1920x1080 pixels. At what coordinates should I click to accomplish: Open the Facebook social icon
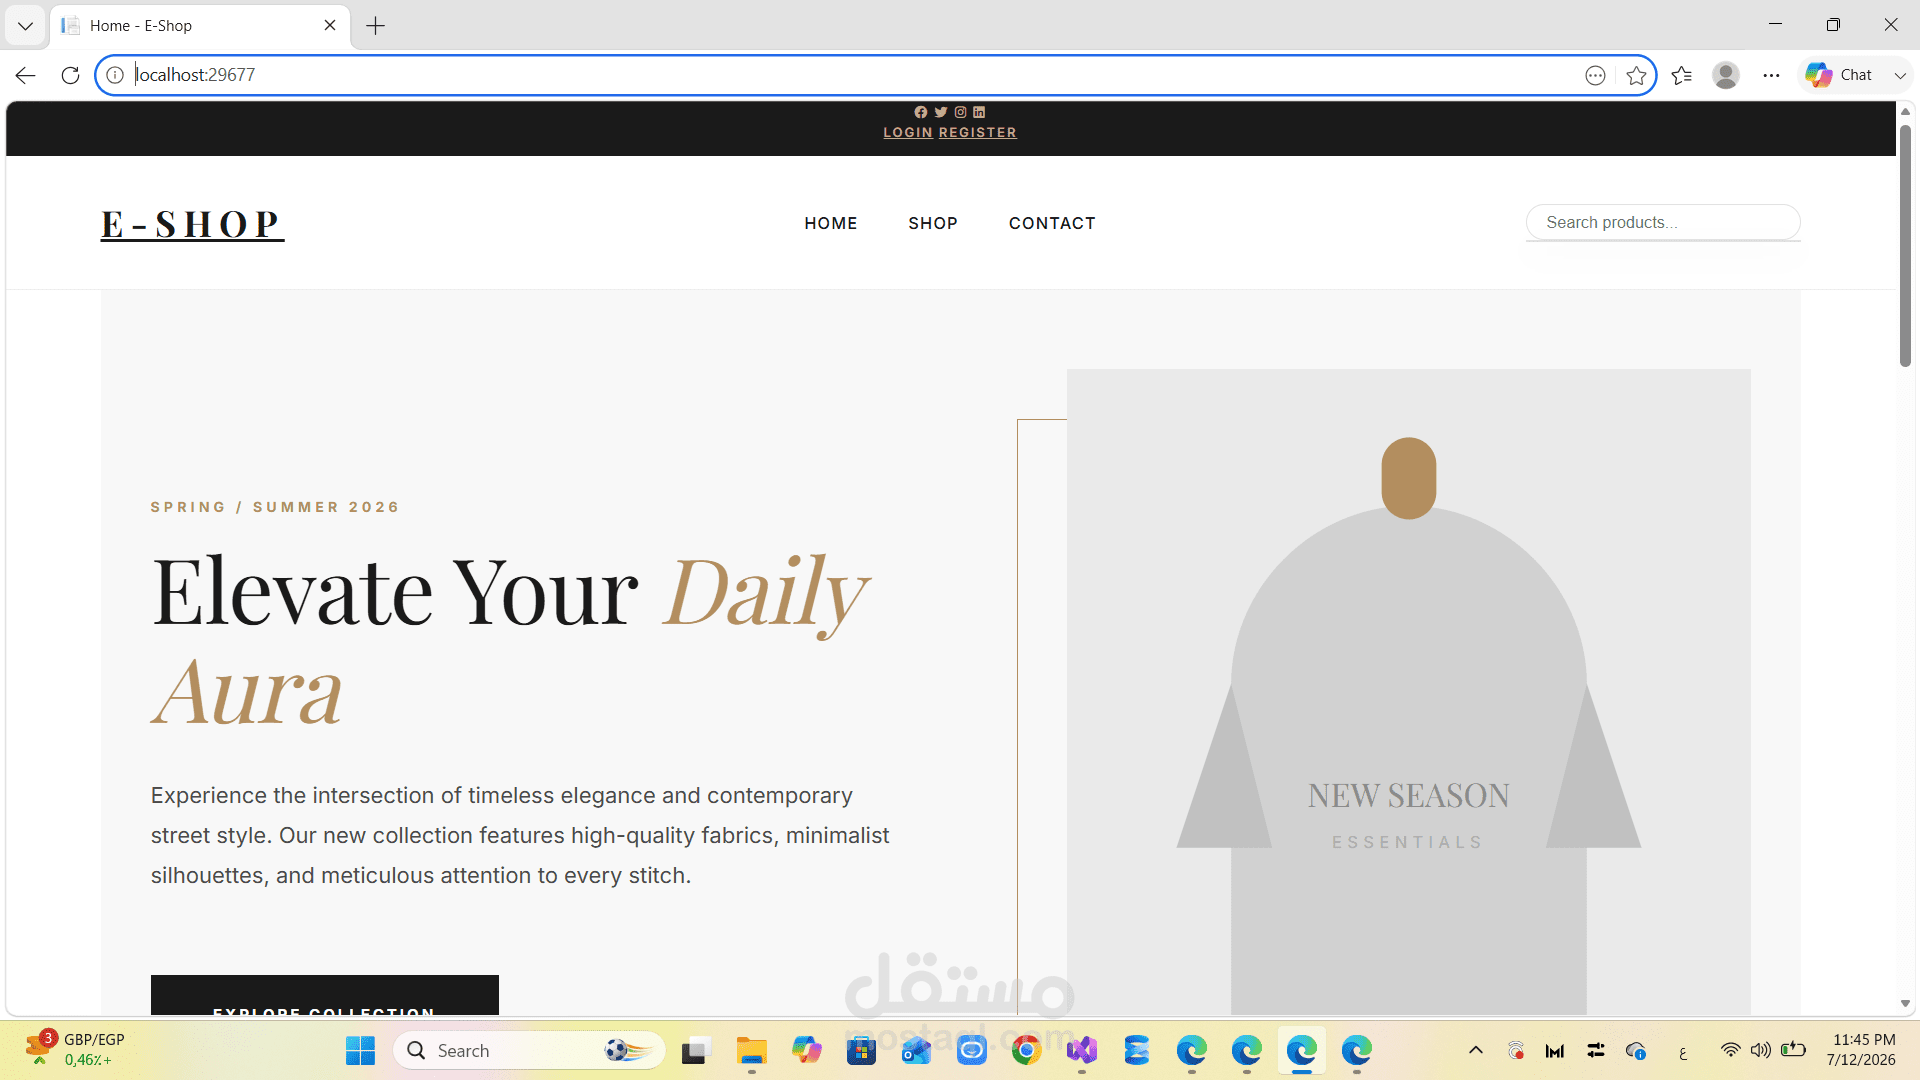click(x=921, y=112)
